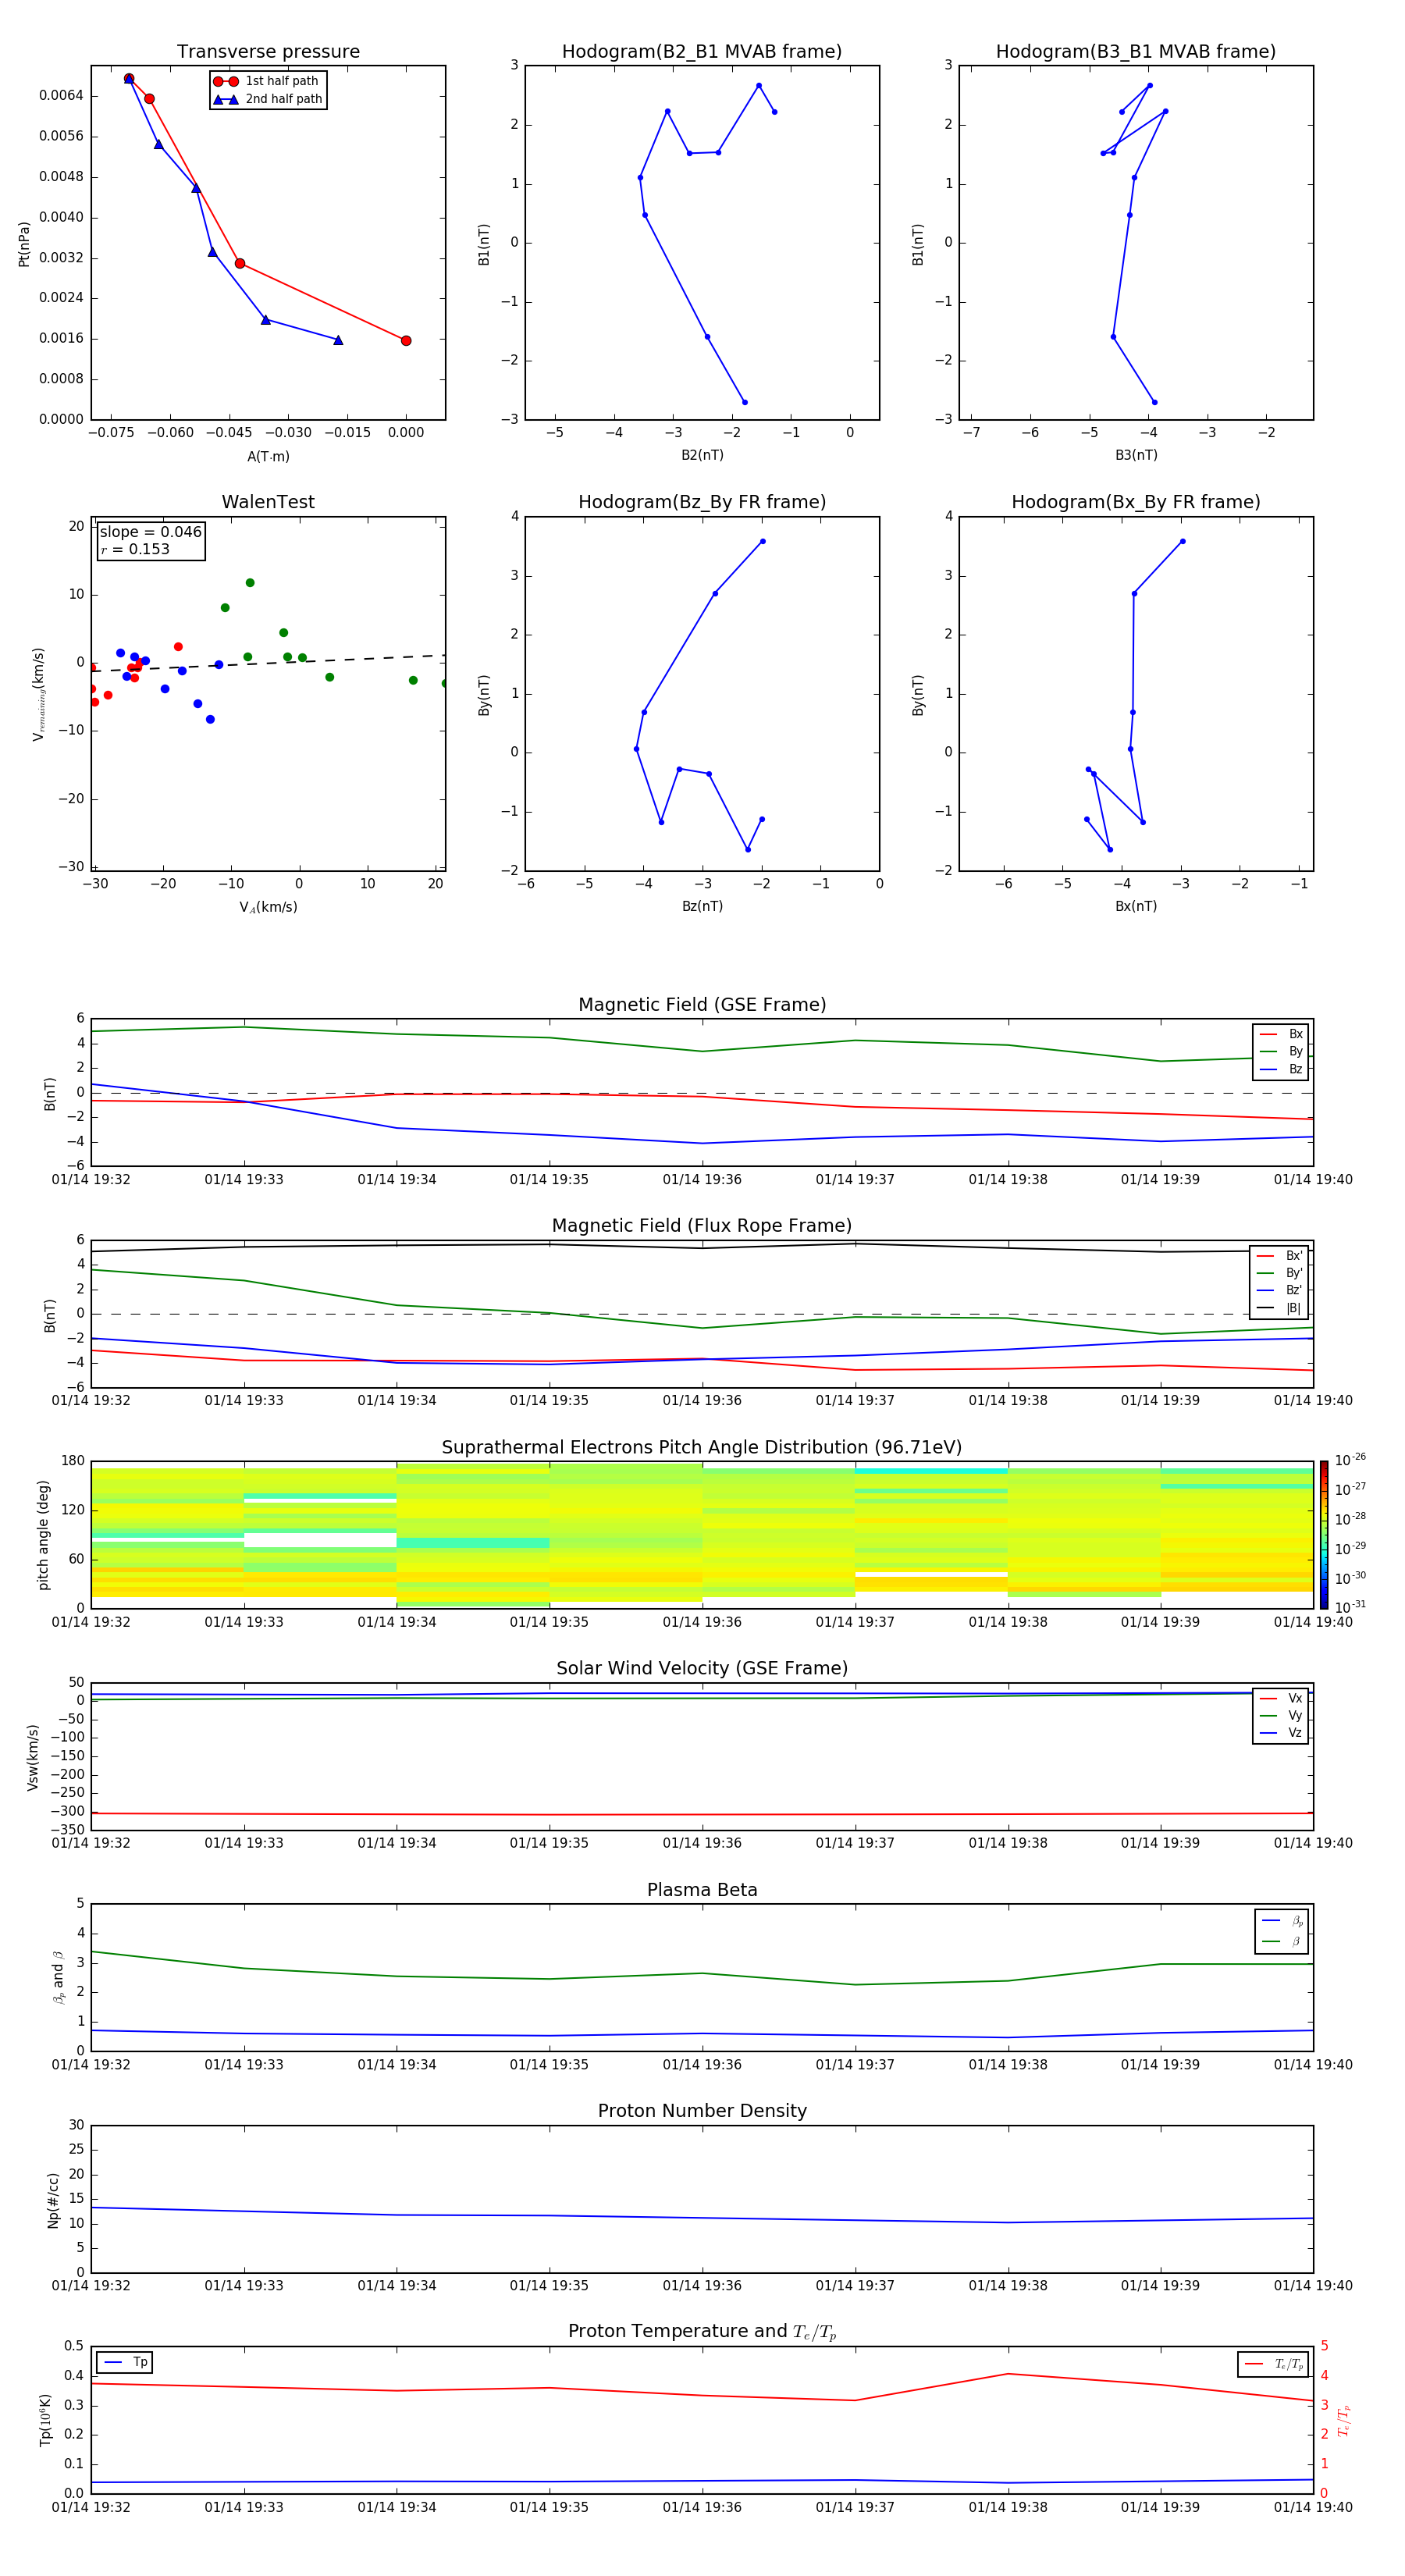Click the 'Np(#/cc)' axis label
This screenshot has height=2576, width=1405.
pyautogui.click(x=53, y=2199)
